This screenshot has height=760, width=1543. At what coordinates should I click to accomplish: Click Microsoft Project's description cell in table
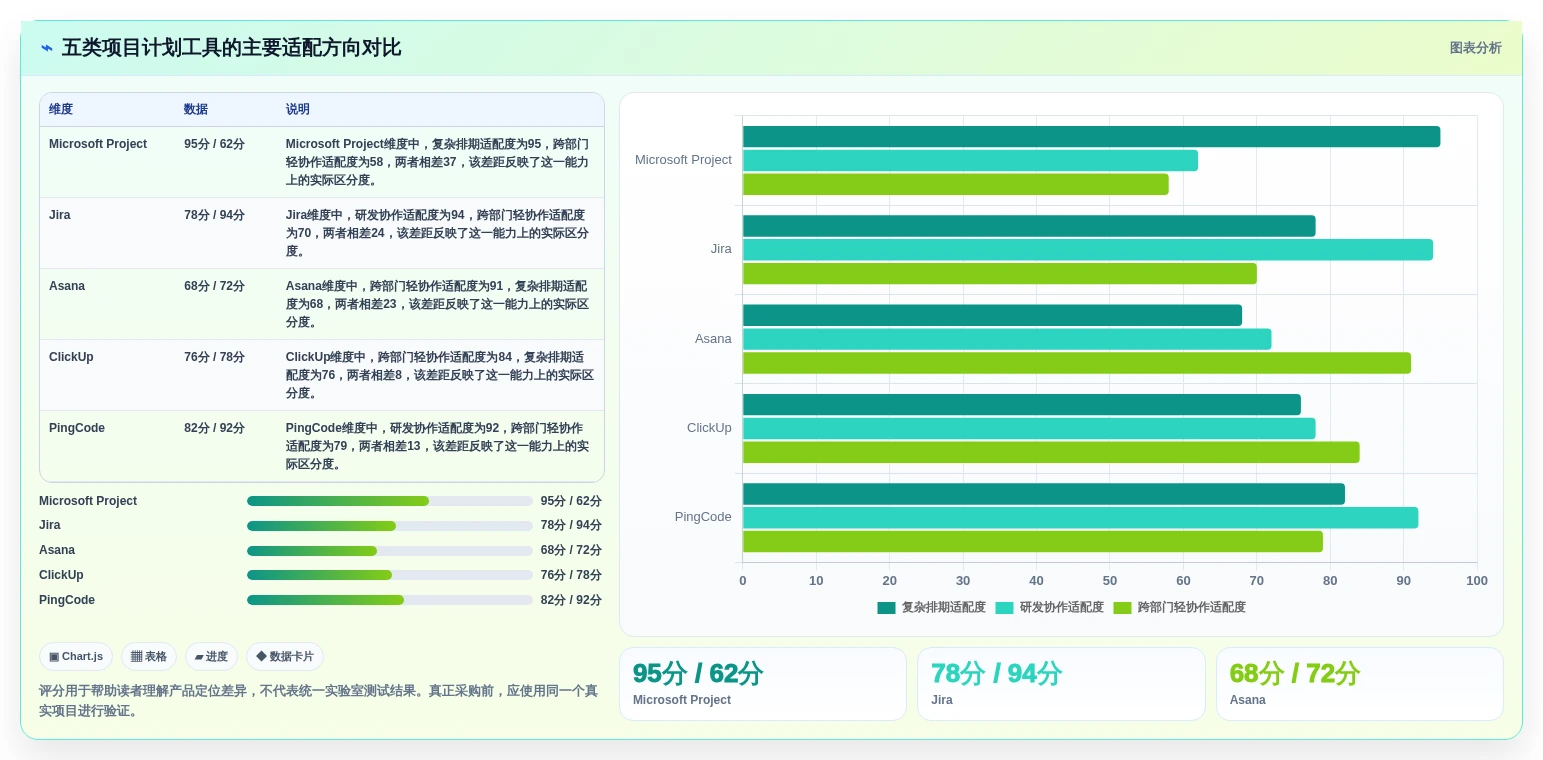click(438, 162)
